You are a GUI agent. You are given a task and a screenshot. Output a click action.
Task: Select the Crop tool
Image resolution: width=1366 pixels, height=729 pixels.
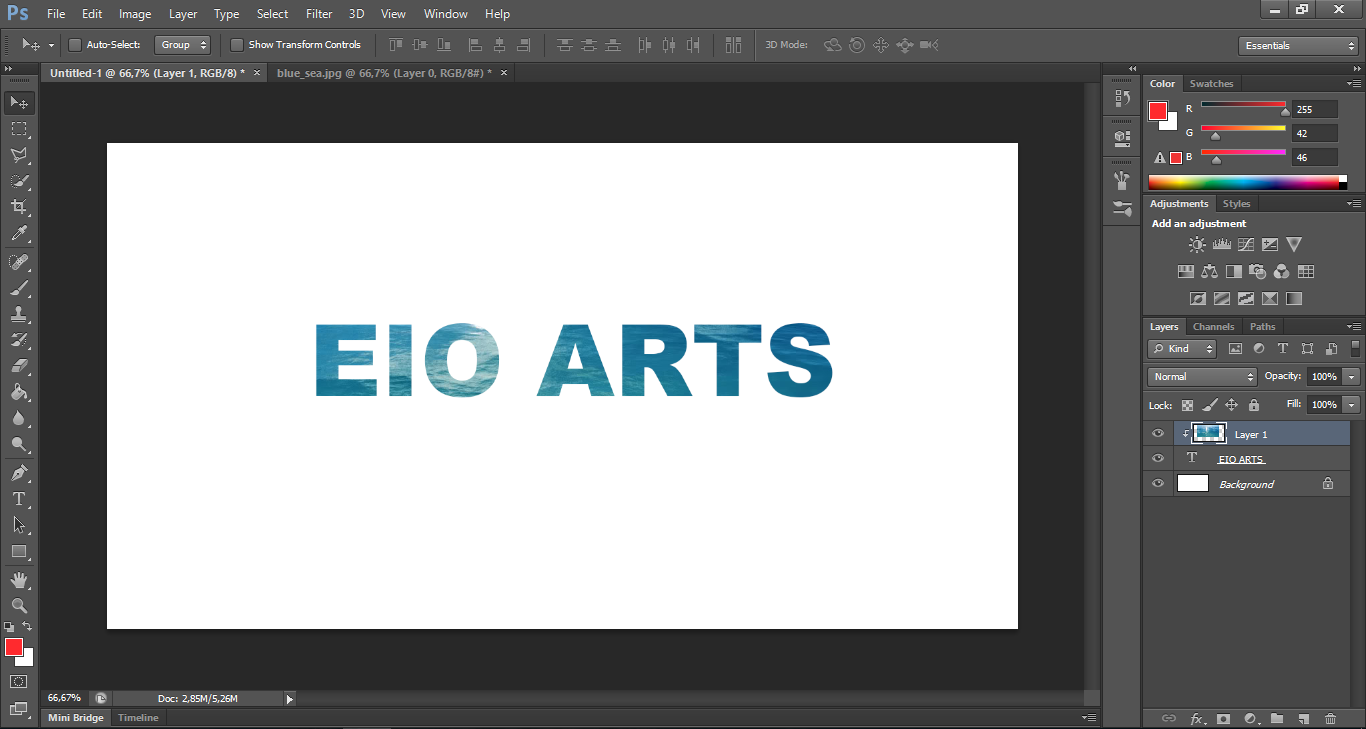point(19,207)
